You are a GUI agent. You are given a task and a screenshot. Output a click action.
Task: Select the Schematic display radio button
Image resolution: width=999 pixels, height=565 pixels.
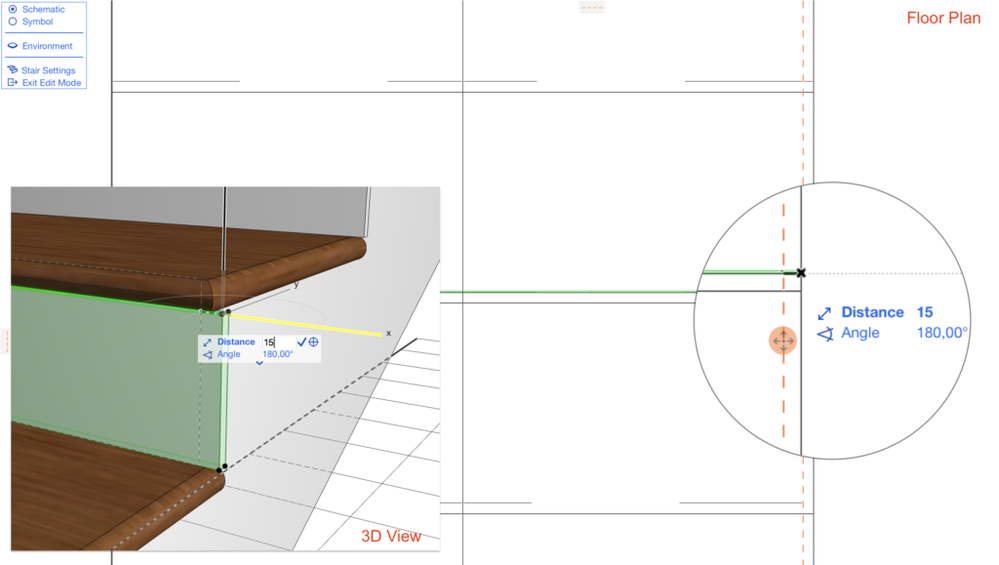coord(13,9)
